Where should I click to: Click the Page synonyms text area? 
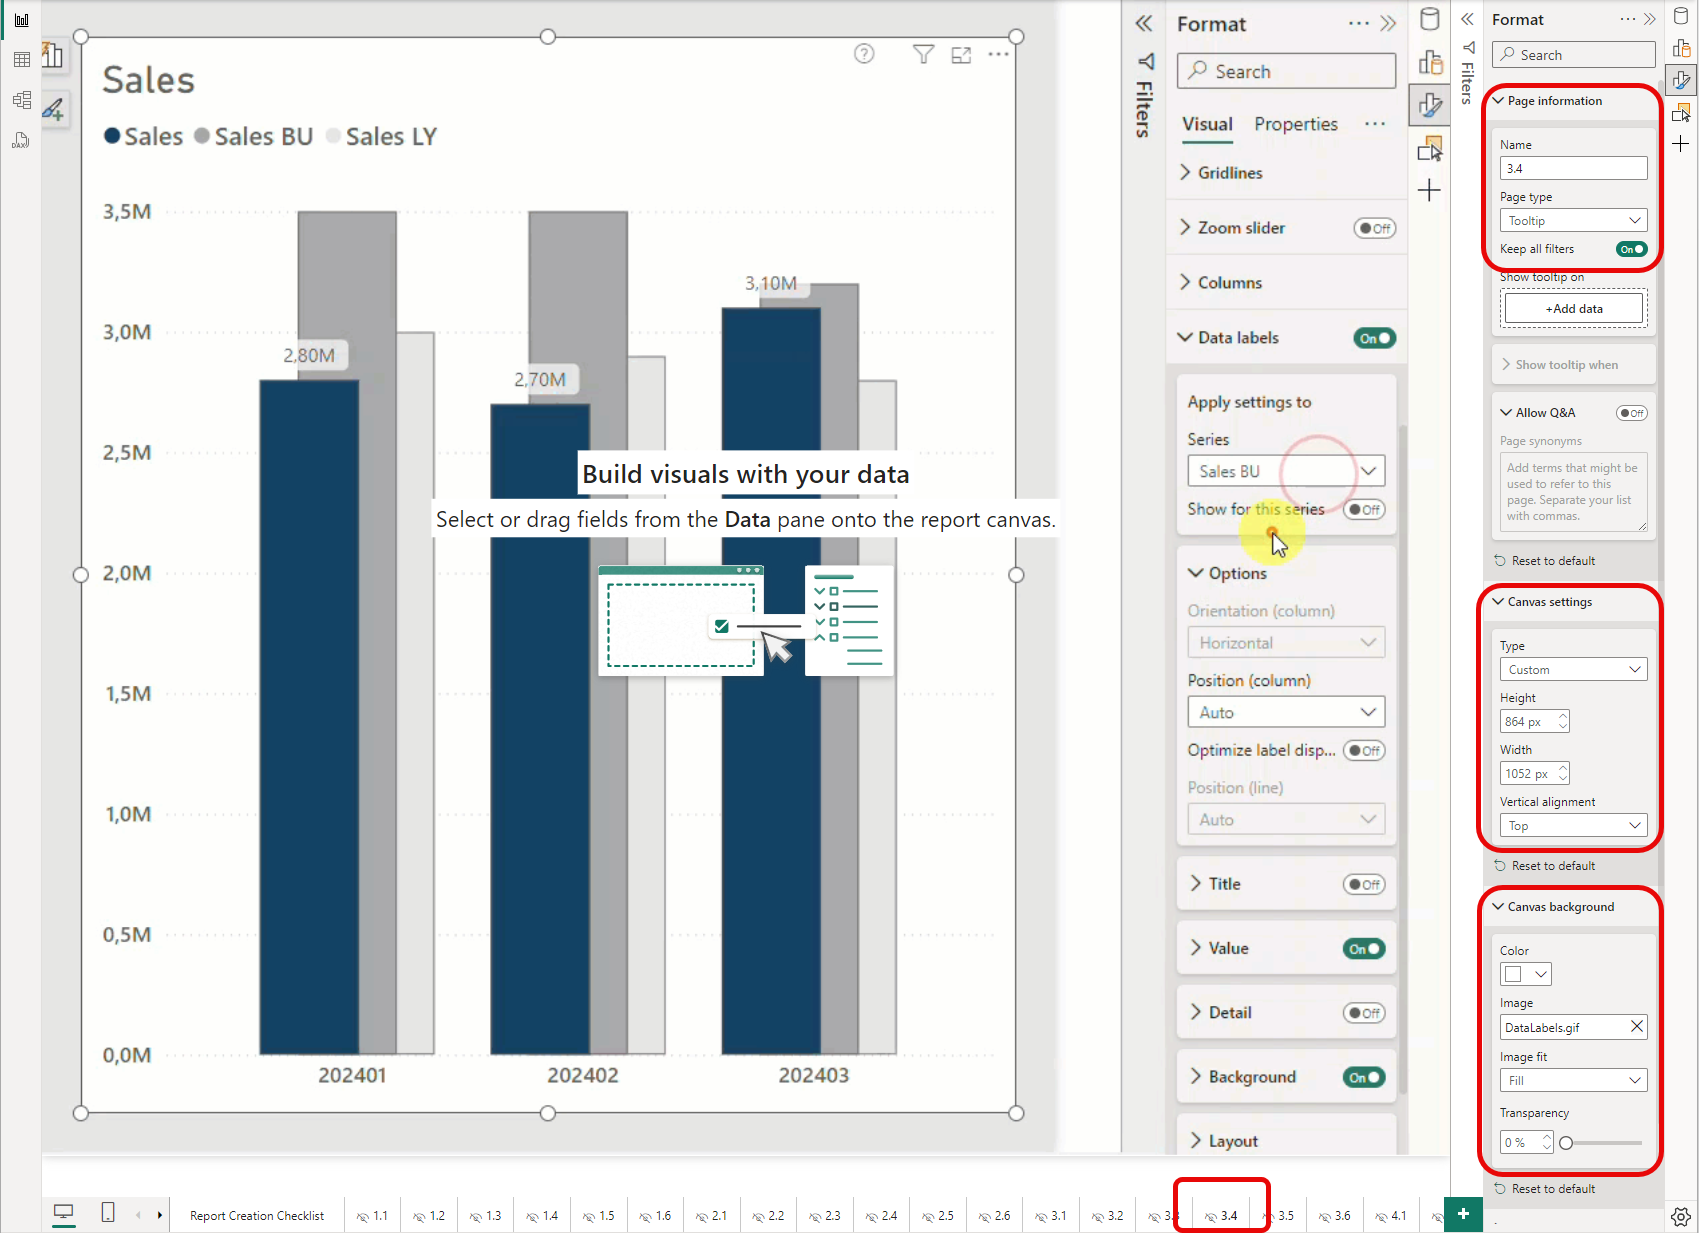1573,492
